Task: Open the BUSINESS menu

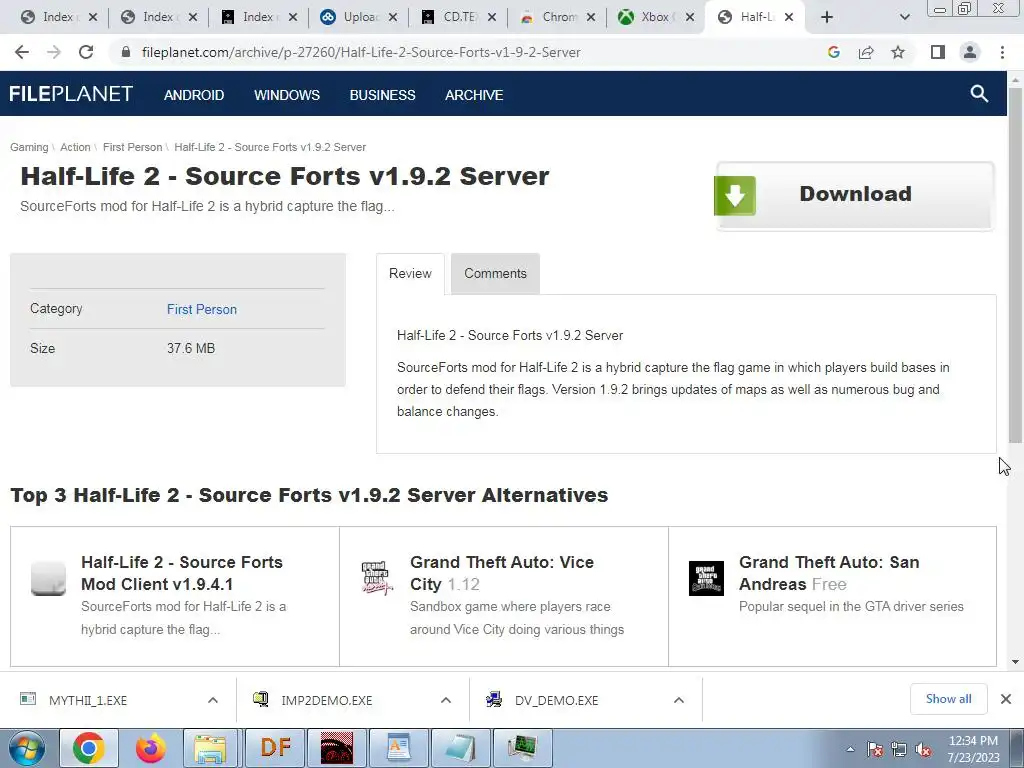Action: pyautogui.click(x=382, y=95)
